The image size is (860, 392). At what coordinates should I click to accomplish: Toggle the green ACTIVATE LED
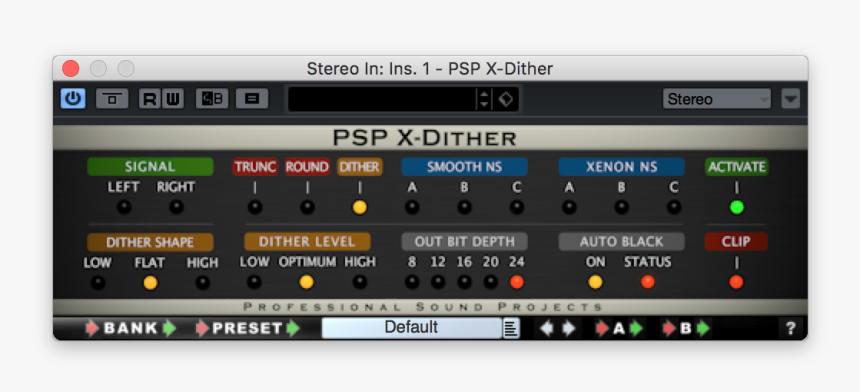point(737,207)
